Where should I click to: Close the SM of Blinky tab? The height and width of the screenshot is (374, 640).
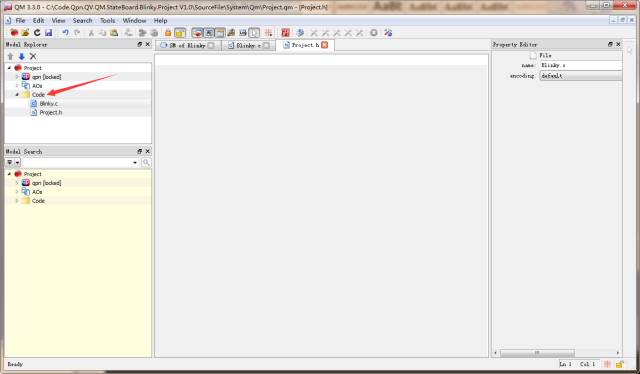point(211,45)
